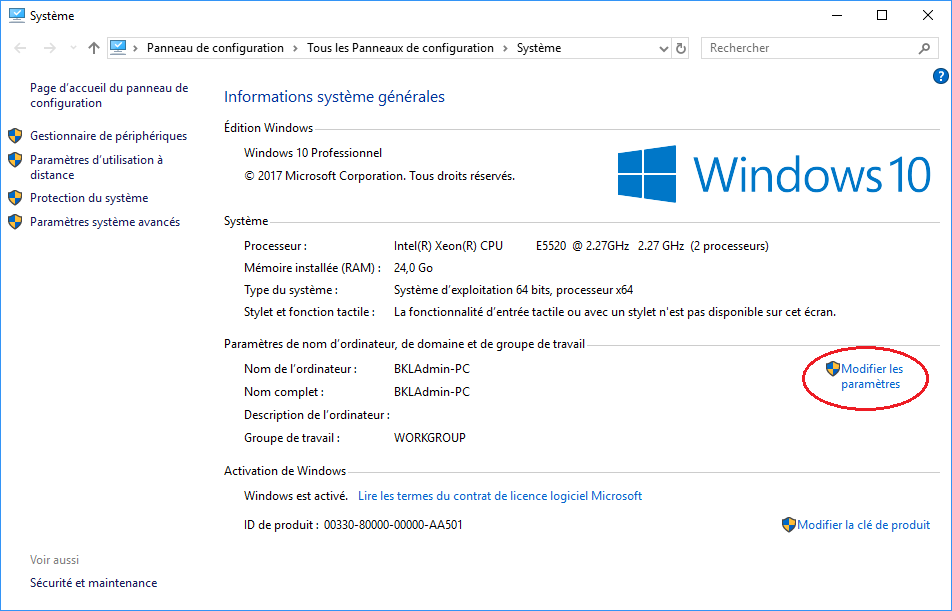Screen dimensions: 952x611
Task: Click BKLAdmin-PC next to Nom complet
Action: coord(432,392)
